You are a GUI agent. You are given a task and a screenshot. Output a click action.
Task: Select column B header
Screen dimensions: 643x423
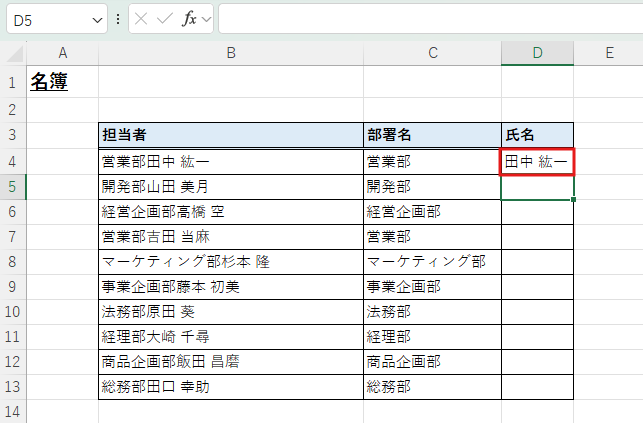pyautogui.click(x=230, y=53)
